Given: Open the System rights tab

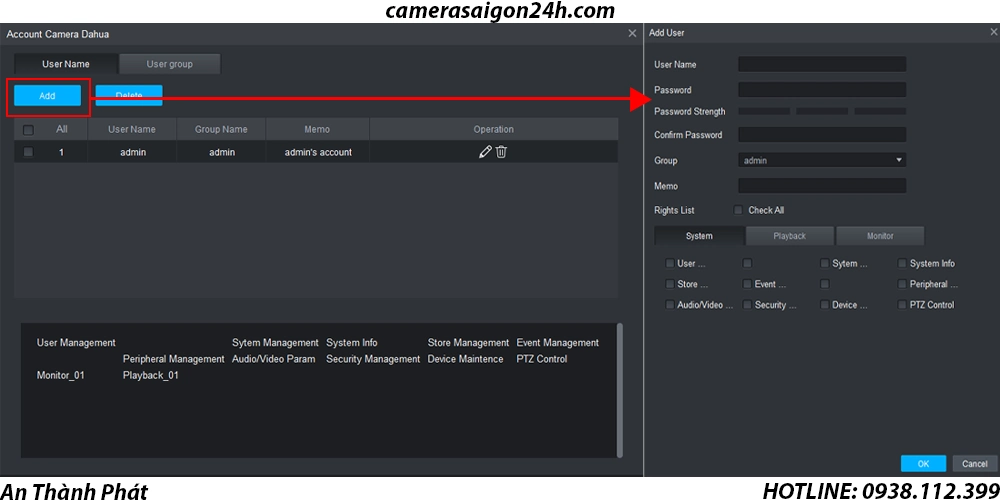Looking at the screenshot, I should (x=699, y=236).
